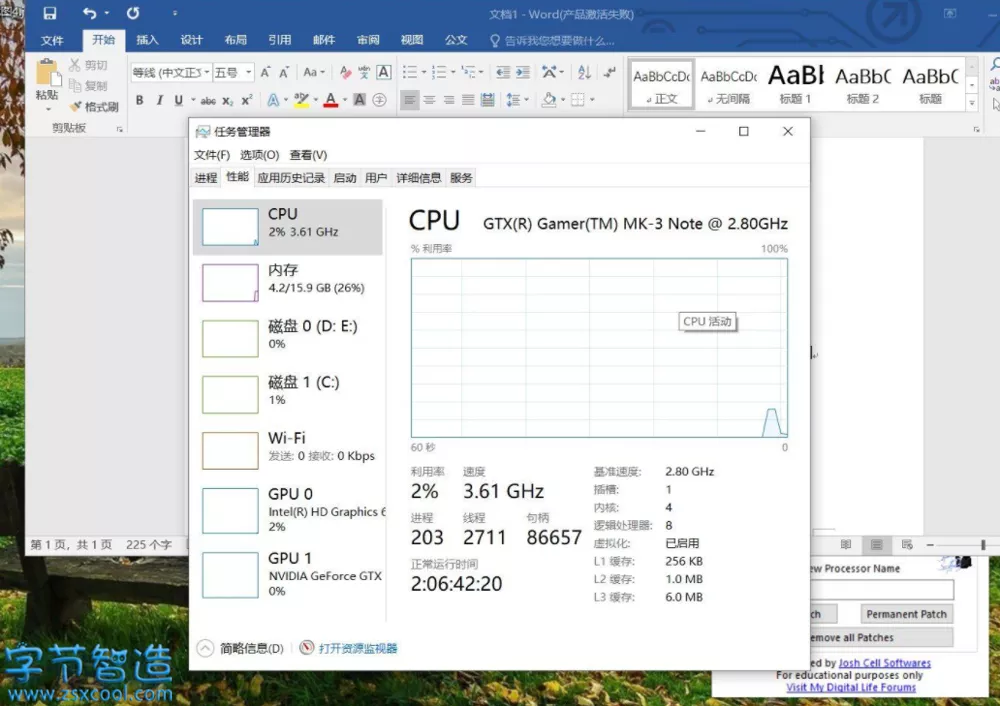
Task: Open the font name dropdown
Action: point(207,73)
